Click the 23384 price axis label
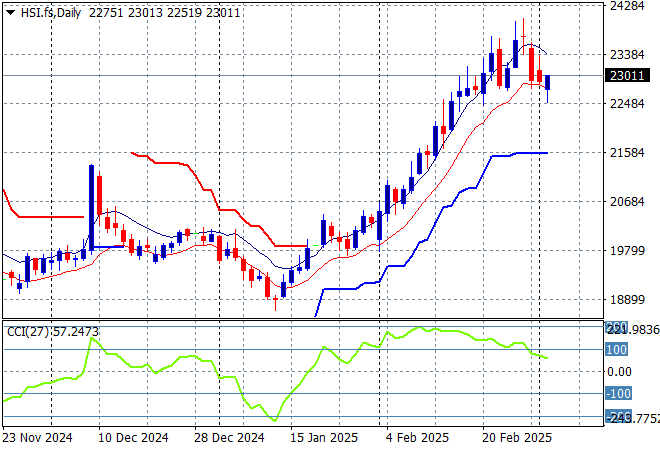 [x=626, y=55]
